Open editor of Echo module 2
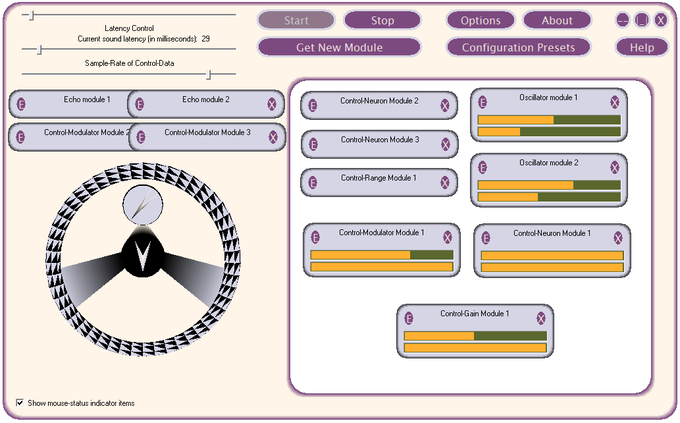Screen dimensions: 680x423 point(139,104)
